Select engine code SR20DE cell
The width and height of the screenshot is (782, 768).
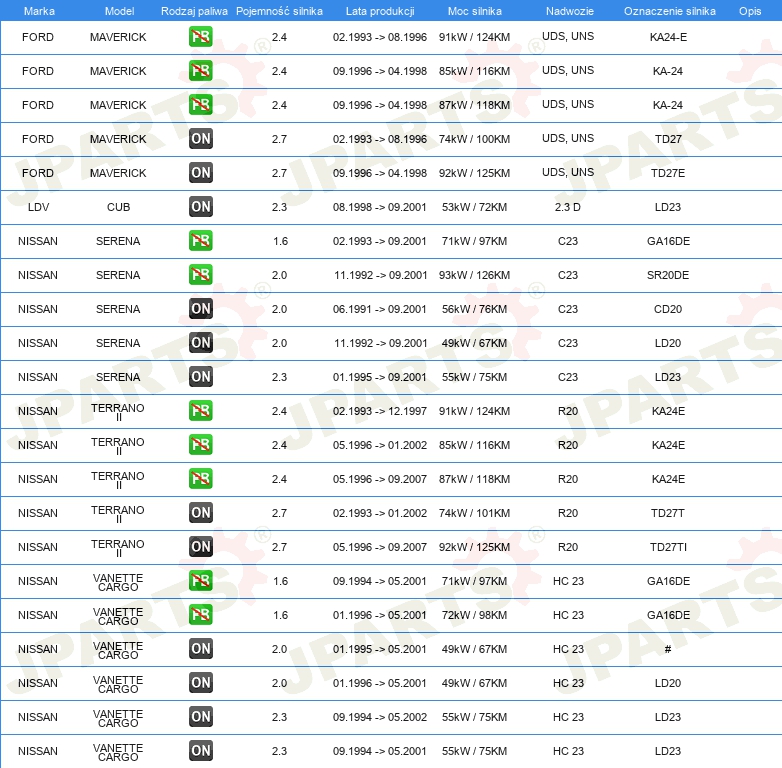pos(668,275)
